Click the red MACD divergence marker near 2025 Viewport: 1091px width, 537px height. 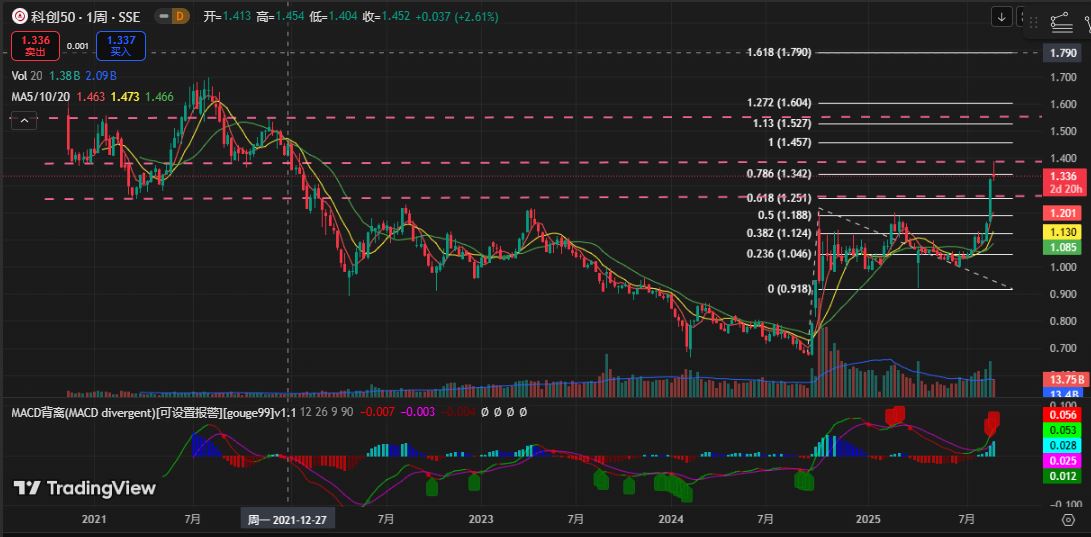pos(895,414)
